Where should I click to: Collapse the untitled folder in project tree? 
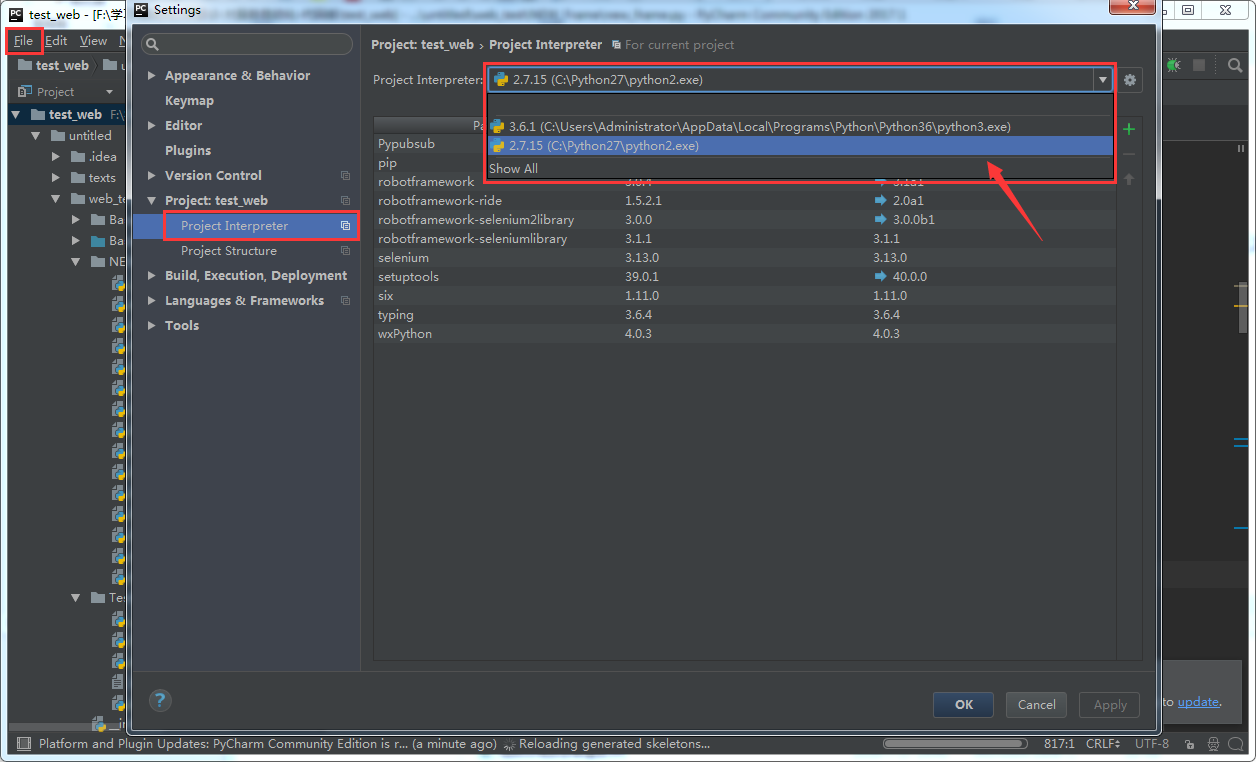[x=36, y=136]
